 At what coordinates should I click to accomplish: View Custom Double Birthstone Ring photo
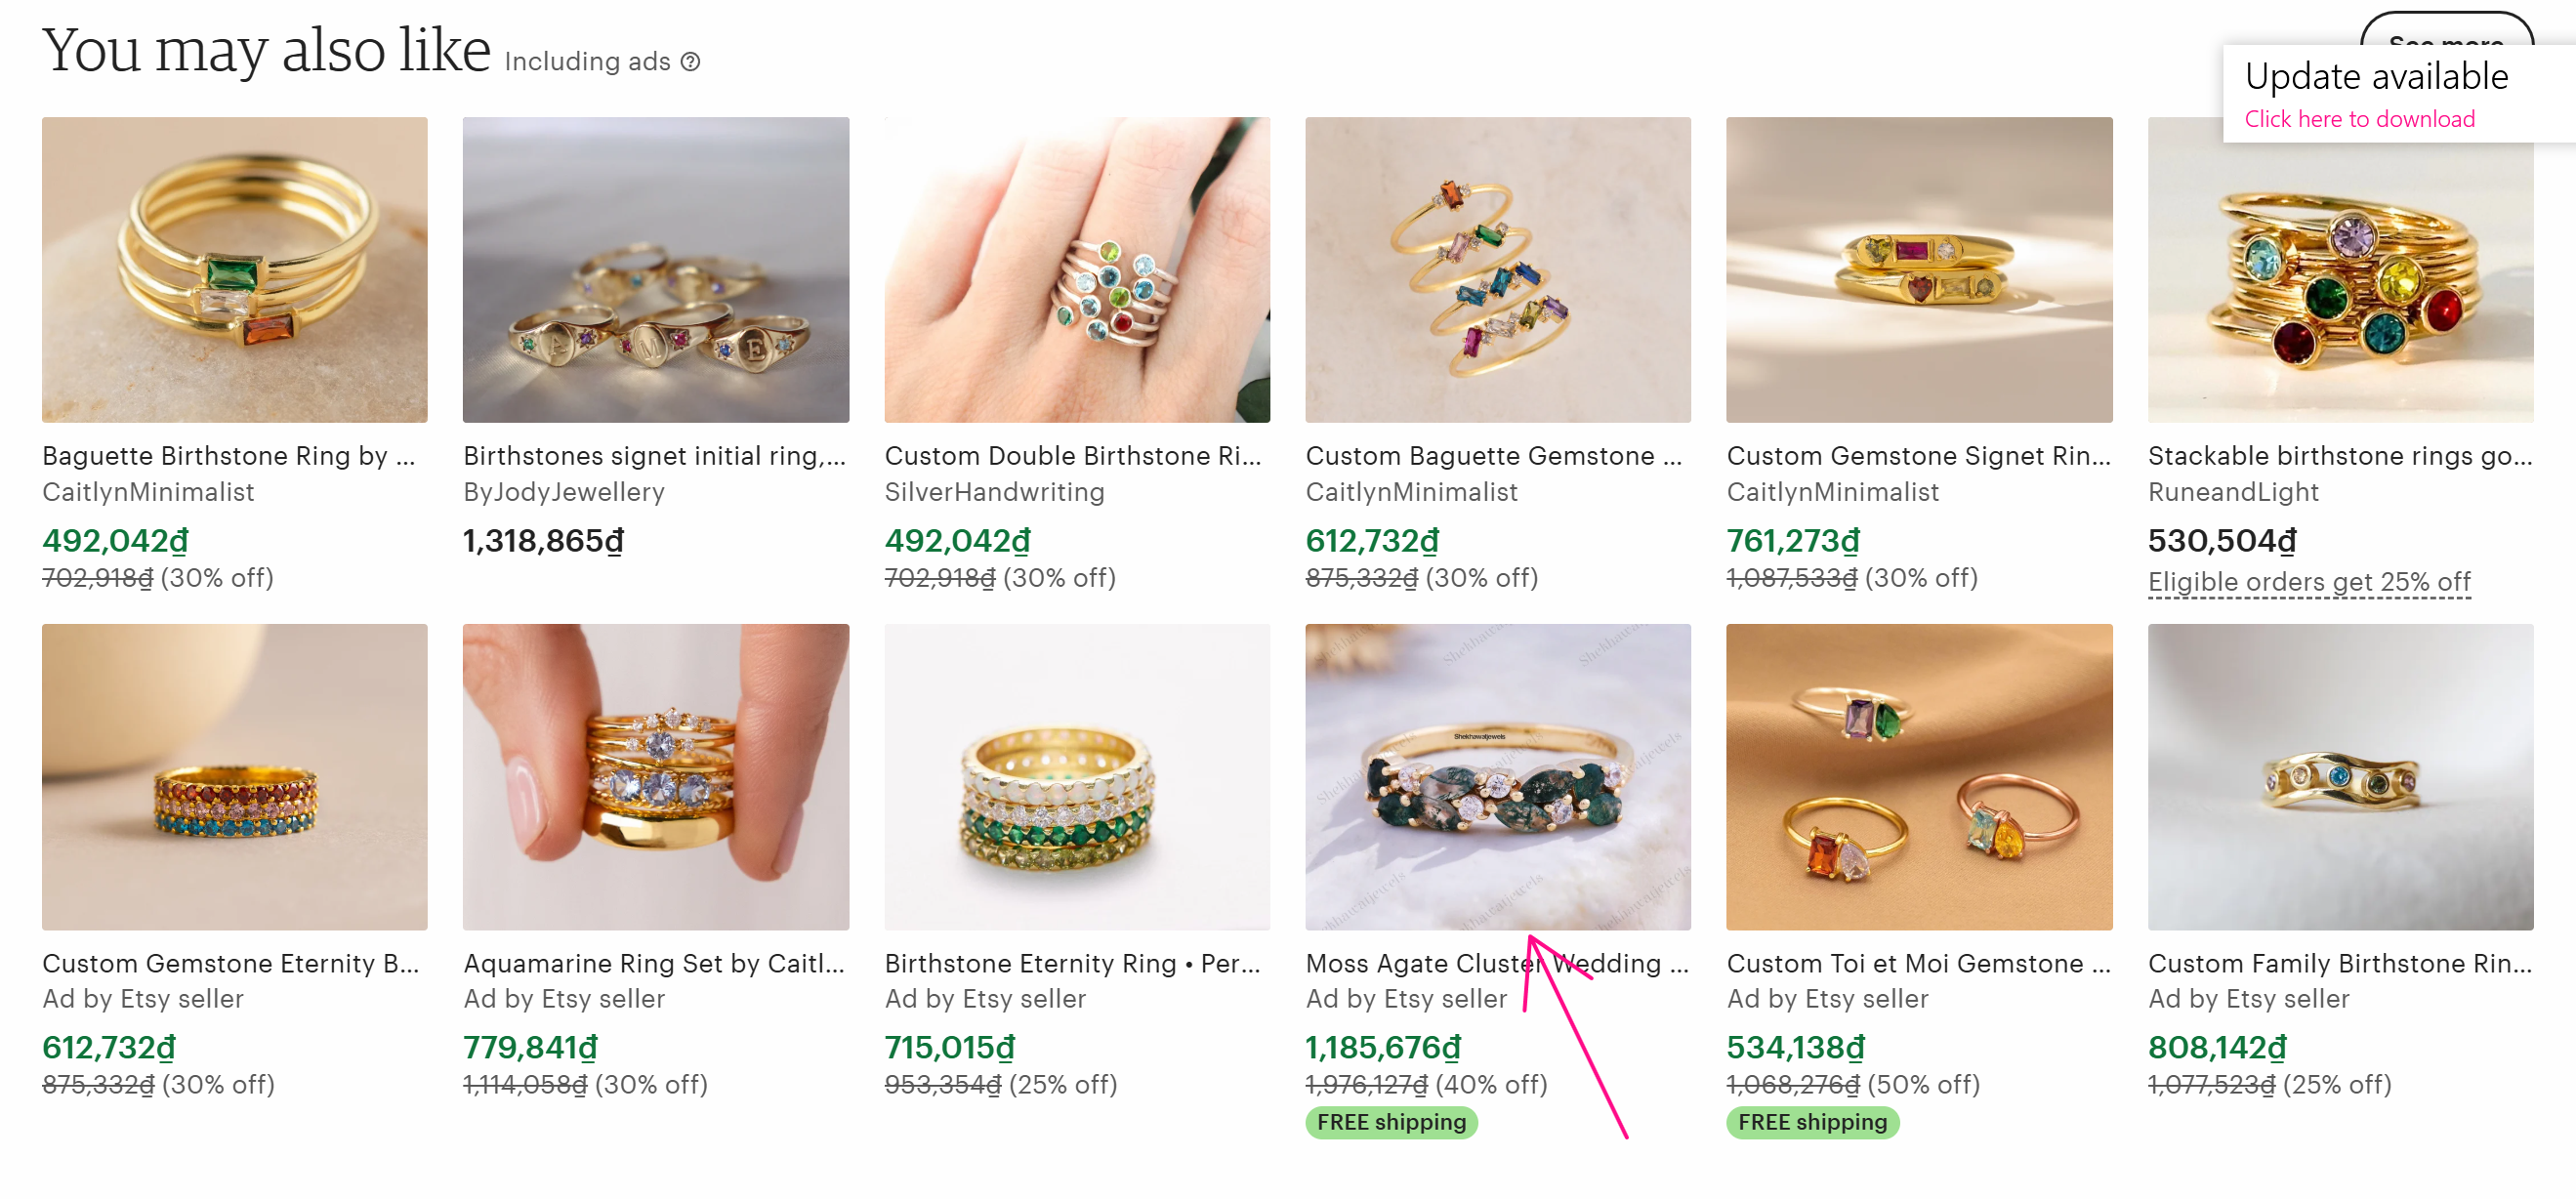click(x=1076, y=269)
